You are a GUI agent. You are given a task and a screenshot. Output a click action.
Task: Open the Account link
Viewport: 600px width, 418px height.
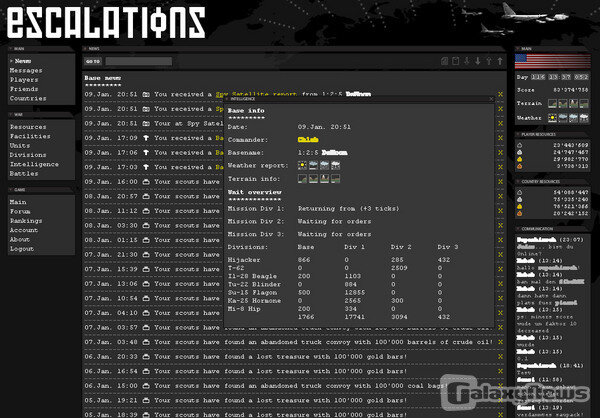(24, 230)
